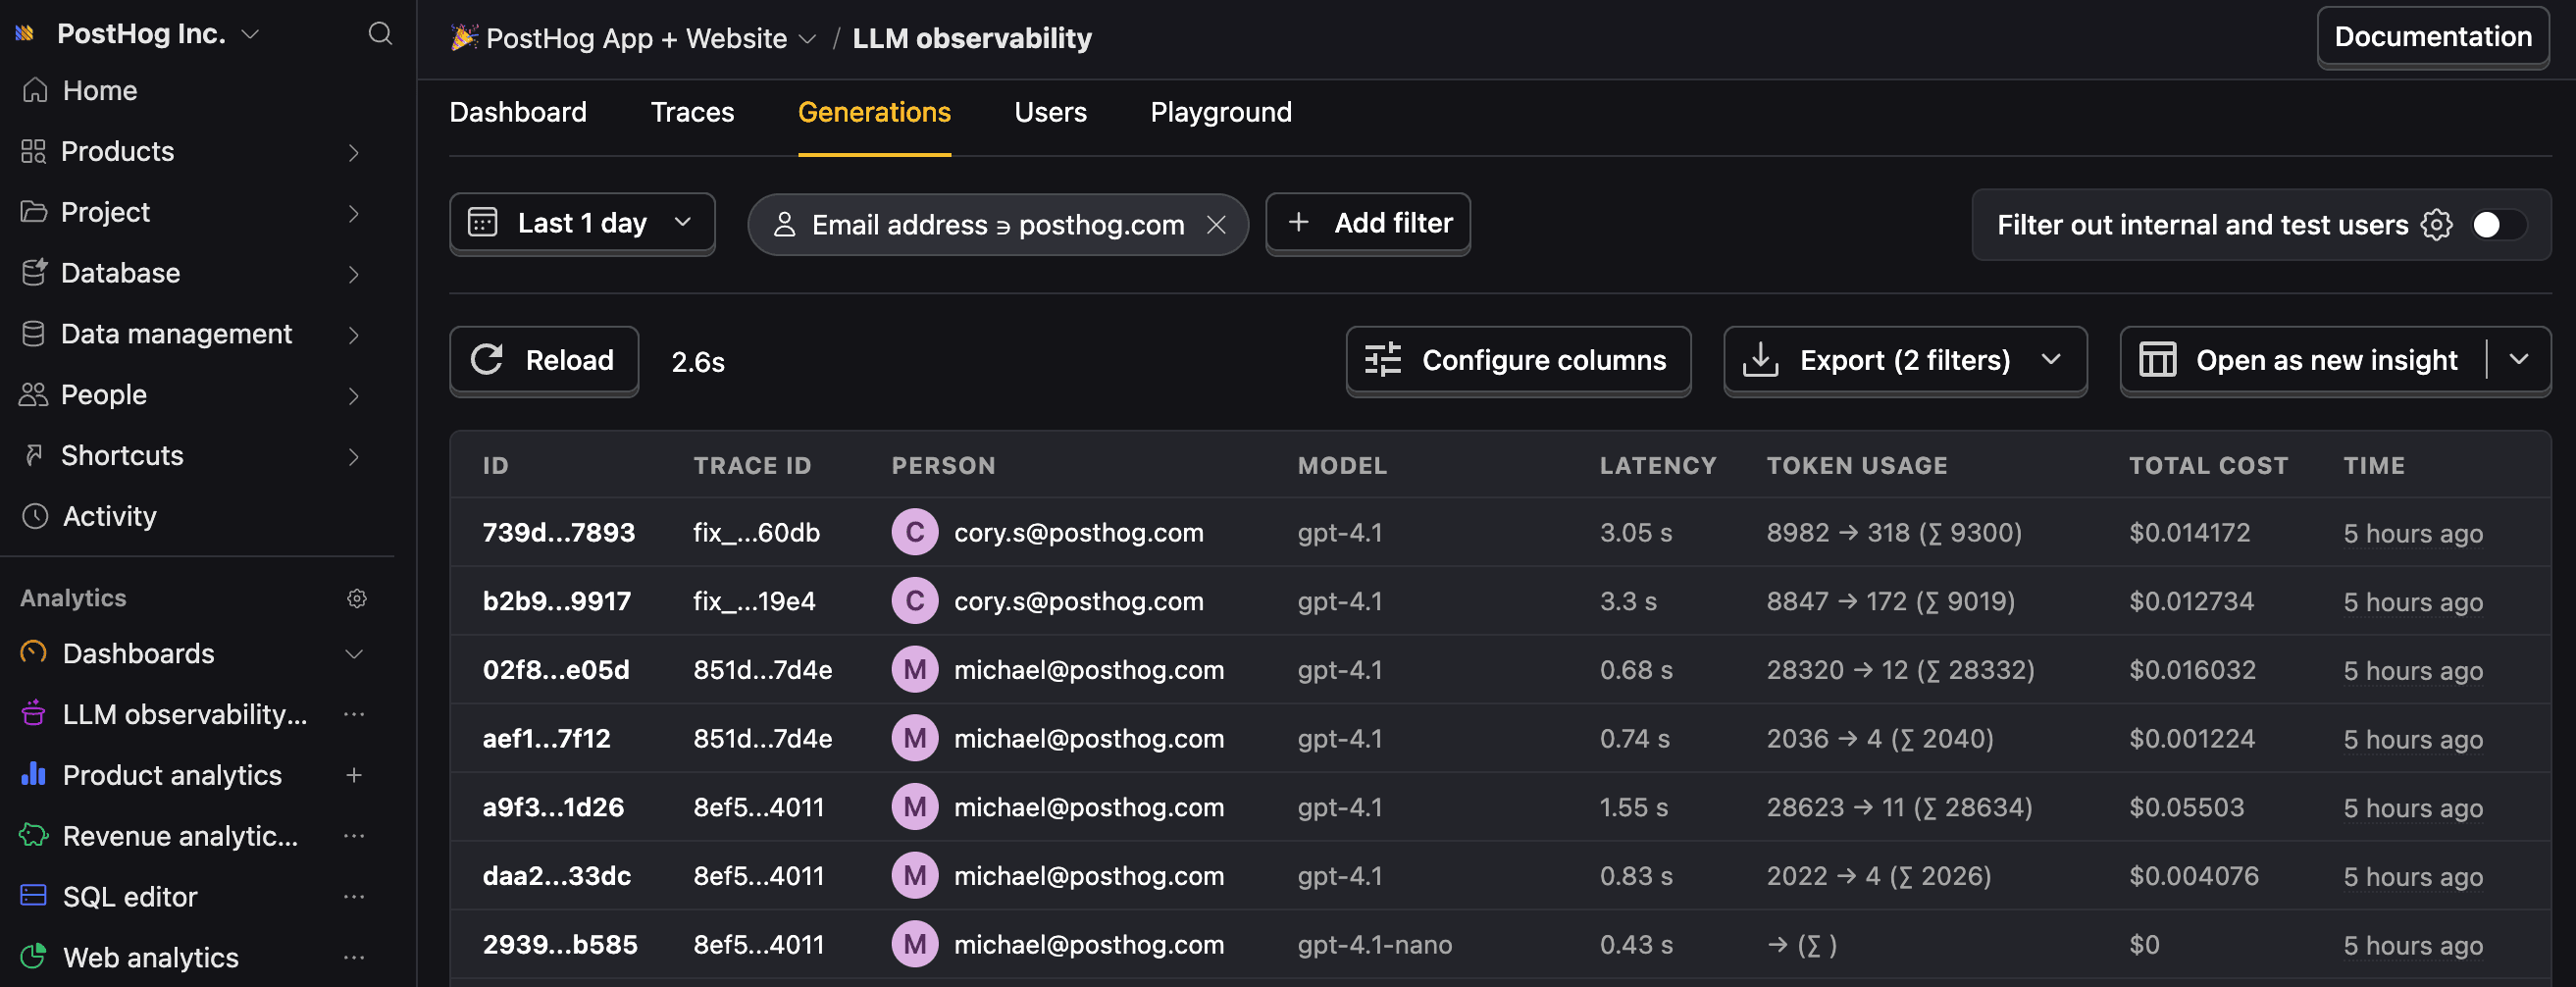Click the Web analytics pie icon
The image size is (2576, 987).
[33, 957]
